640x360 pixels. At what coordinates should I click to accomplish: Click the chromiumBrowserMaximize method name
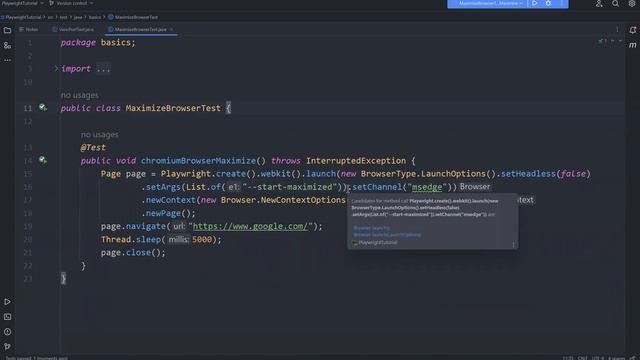point(198,160)
